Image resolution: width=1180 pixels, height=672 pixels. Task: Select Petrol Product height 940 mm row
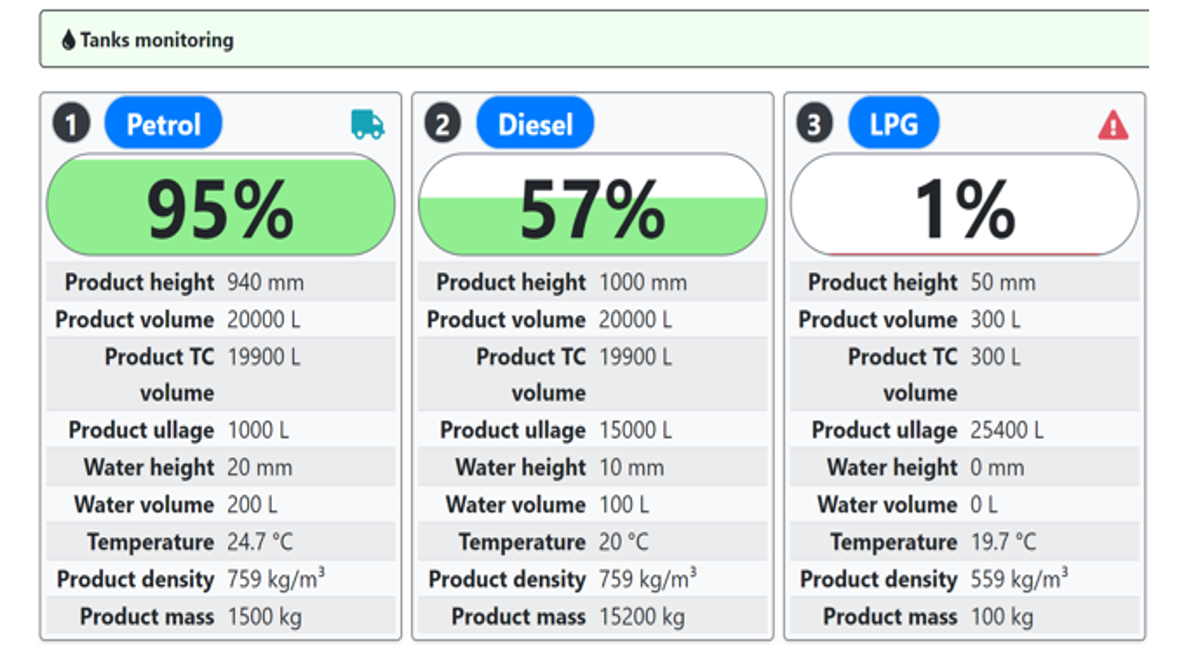[x=221, y=283]
